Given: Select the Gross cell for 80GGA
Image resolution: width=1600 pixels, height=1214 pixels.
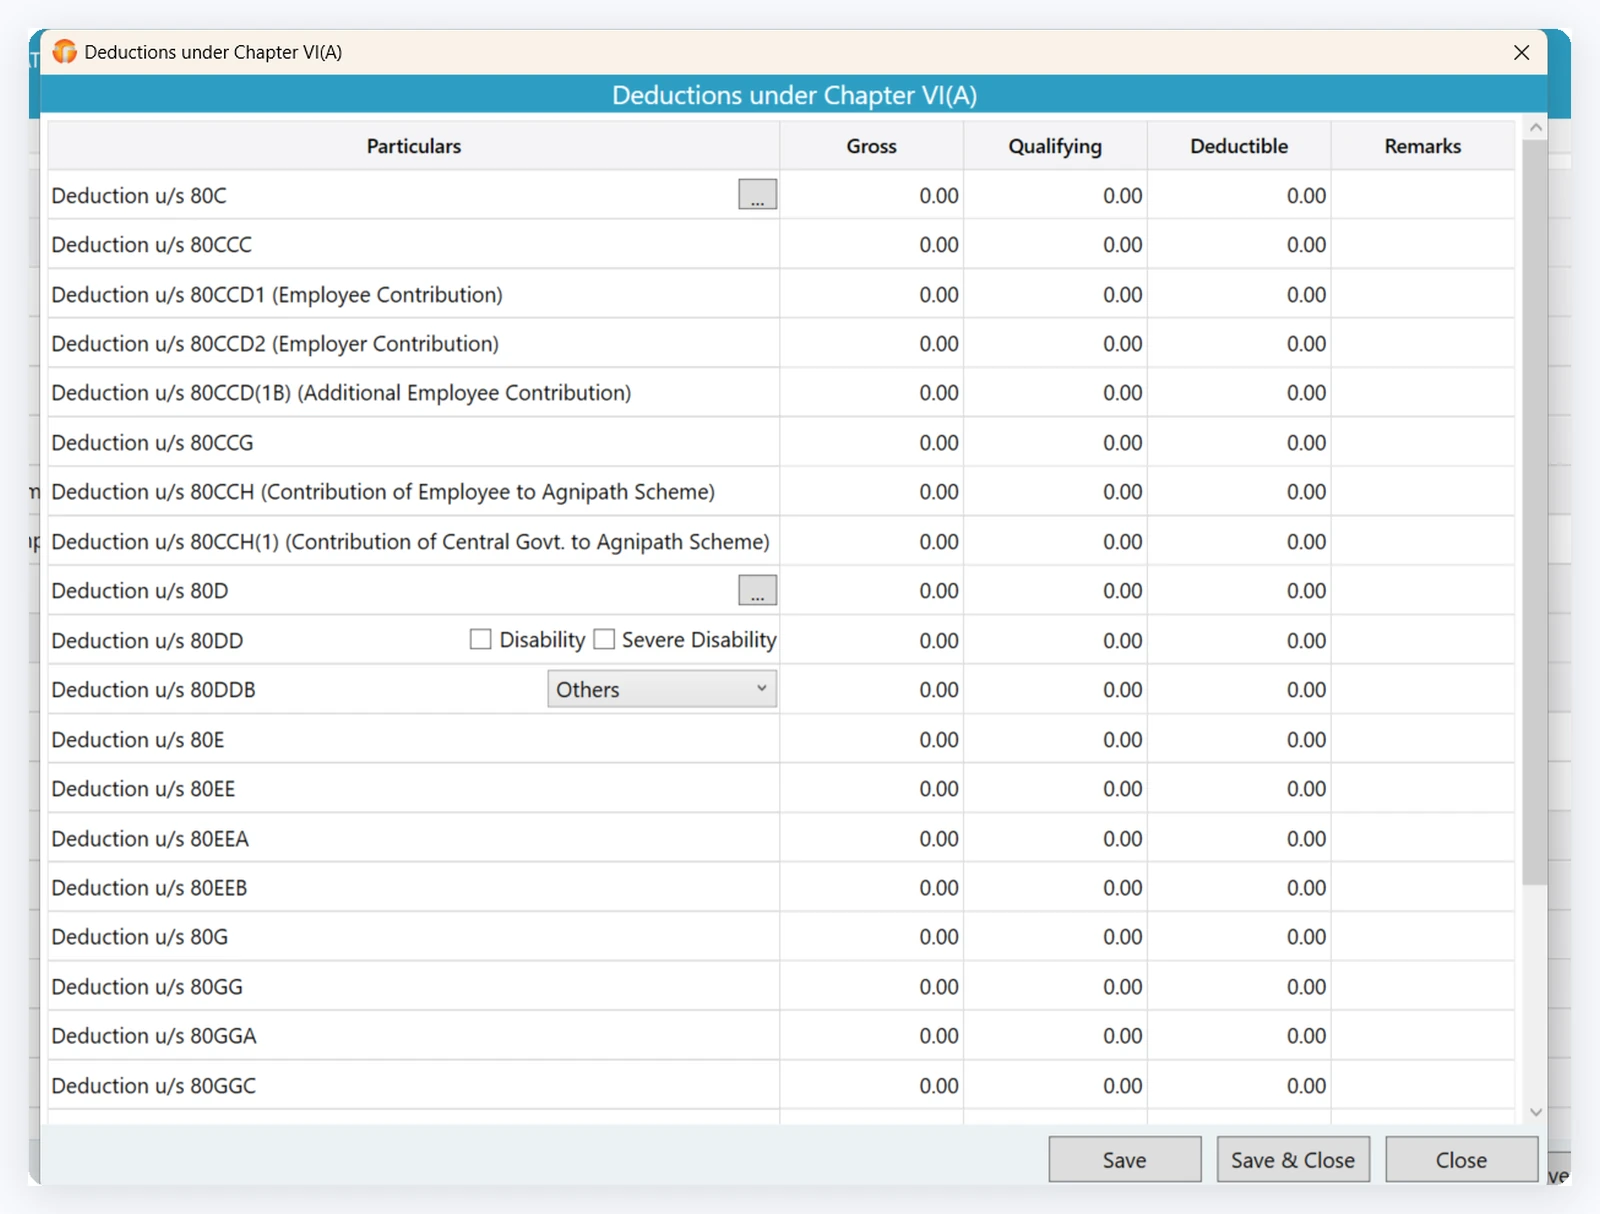Looking at the screenshot, I should click(x=872, y=1036).
